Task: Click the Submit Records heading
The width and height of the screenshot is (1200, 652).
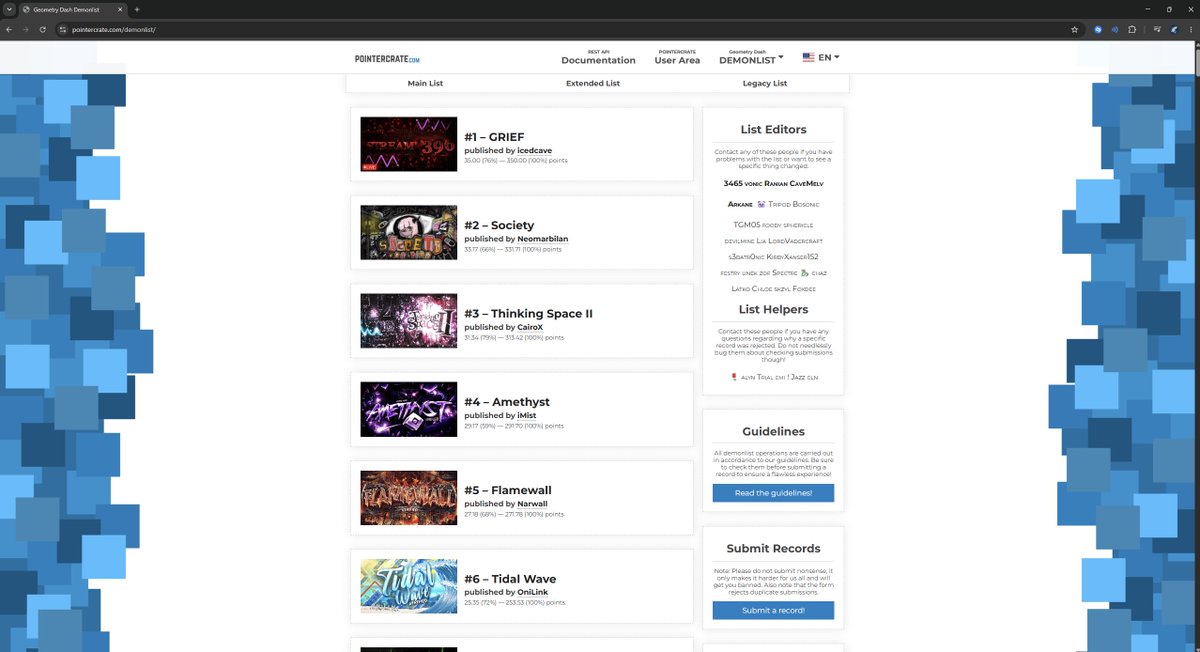Action: 773,549
